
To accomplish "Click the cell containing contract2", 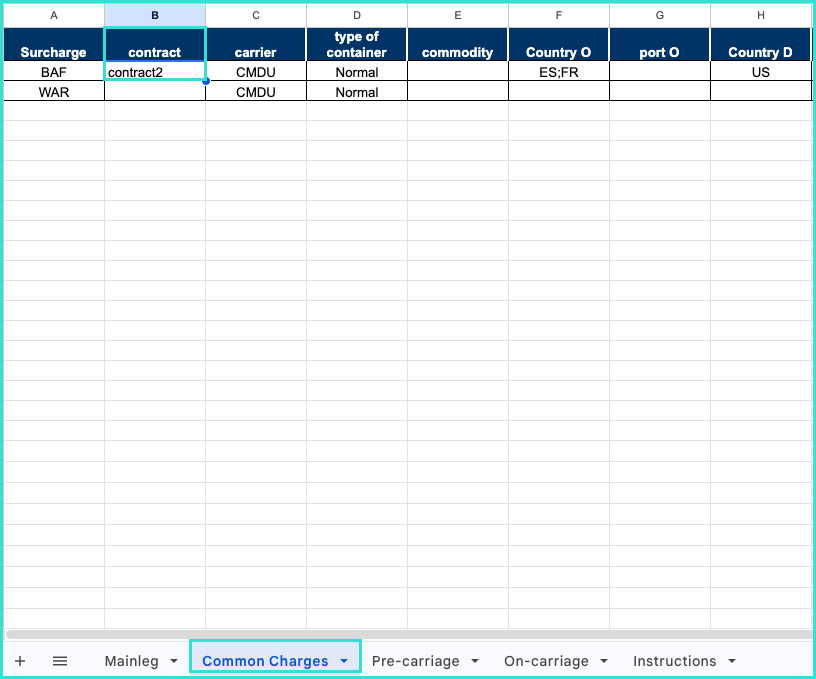I will [x=155, y=72].
